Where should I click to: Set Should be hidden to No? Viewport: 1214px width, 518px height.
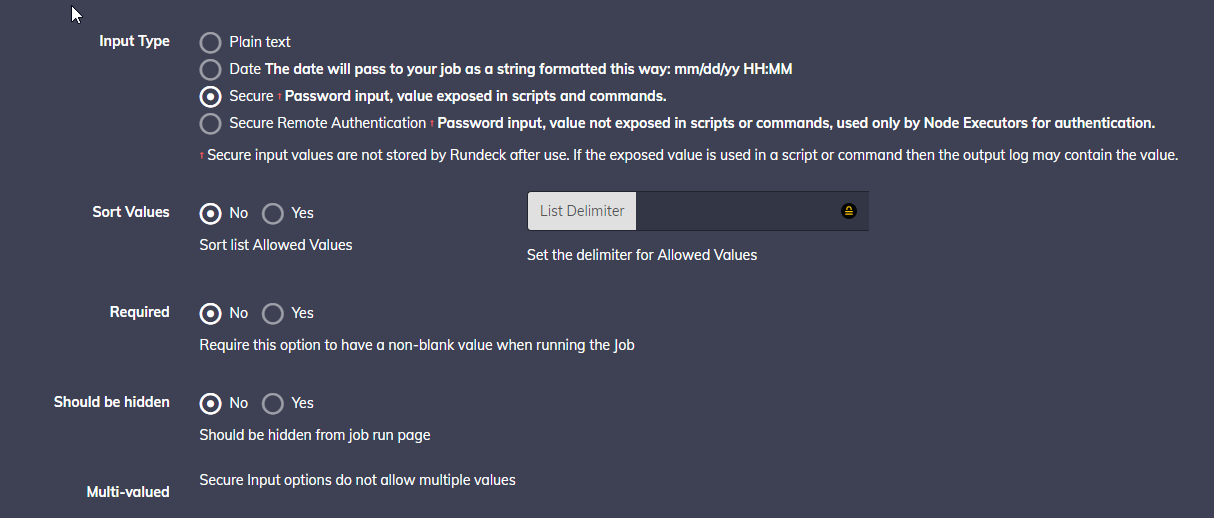pyautogui.click(x=210, y=403)
